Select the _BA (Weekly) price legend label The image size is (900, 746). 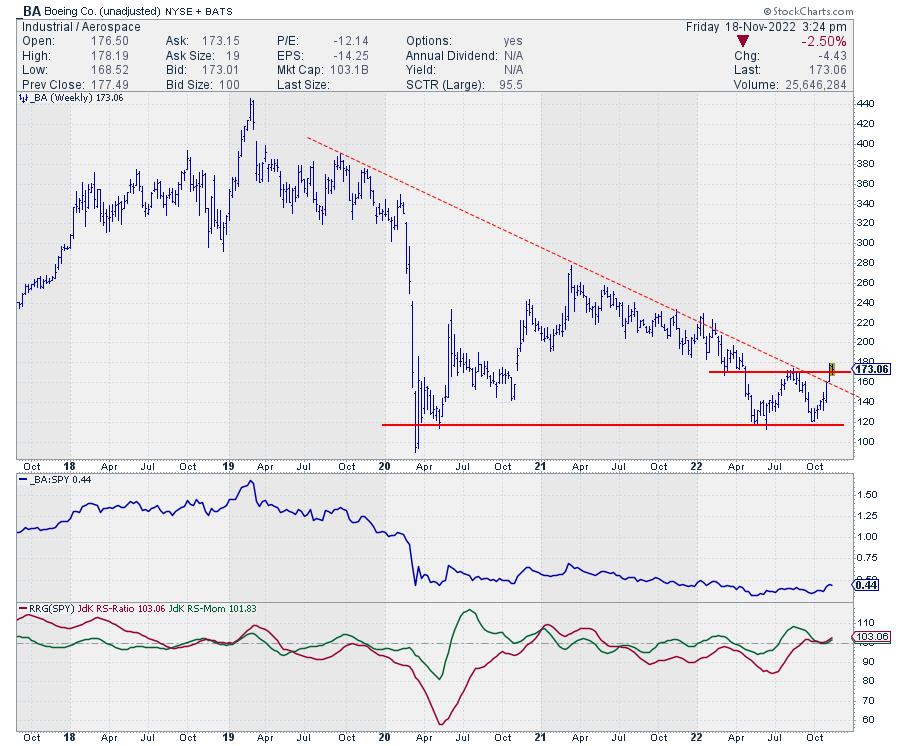[x=69, y=100]
